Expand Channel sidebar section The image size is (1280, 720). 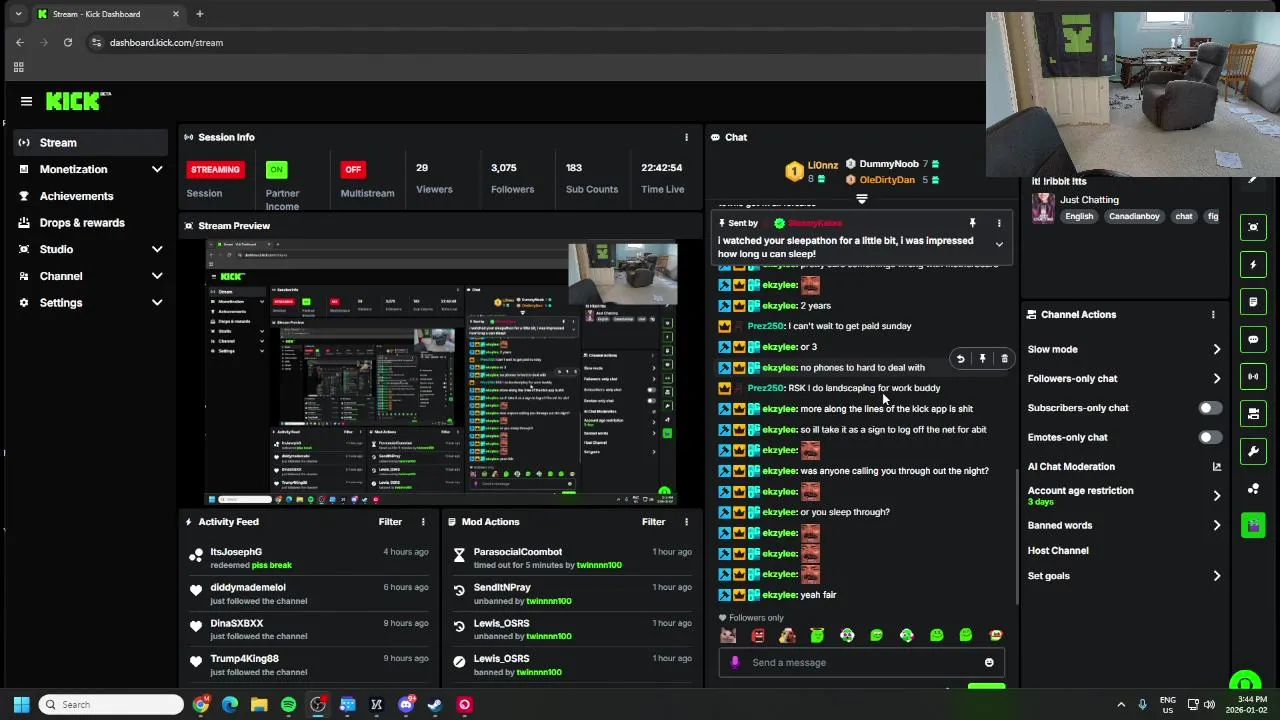(x=156, y=276)
